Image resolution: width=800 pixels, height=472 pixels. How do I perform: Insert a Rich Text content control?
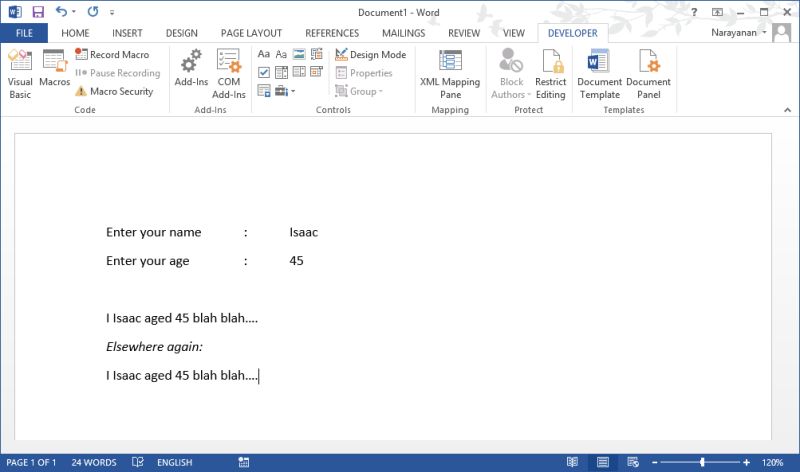pyautogui.click(x=264, y=54)
